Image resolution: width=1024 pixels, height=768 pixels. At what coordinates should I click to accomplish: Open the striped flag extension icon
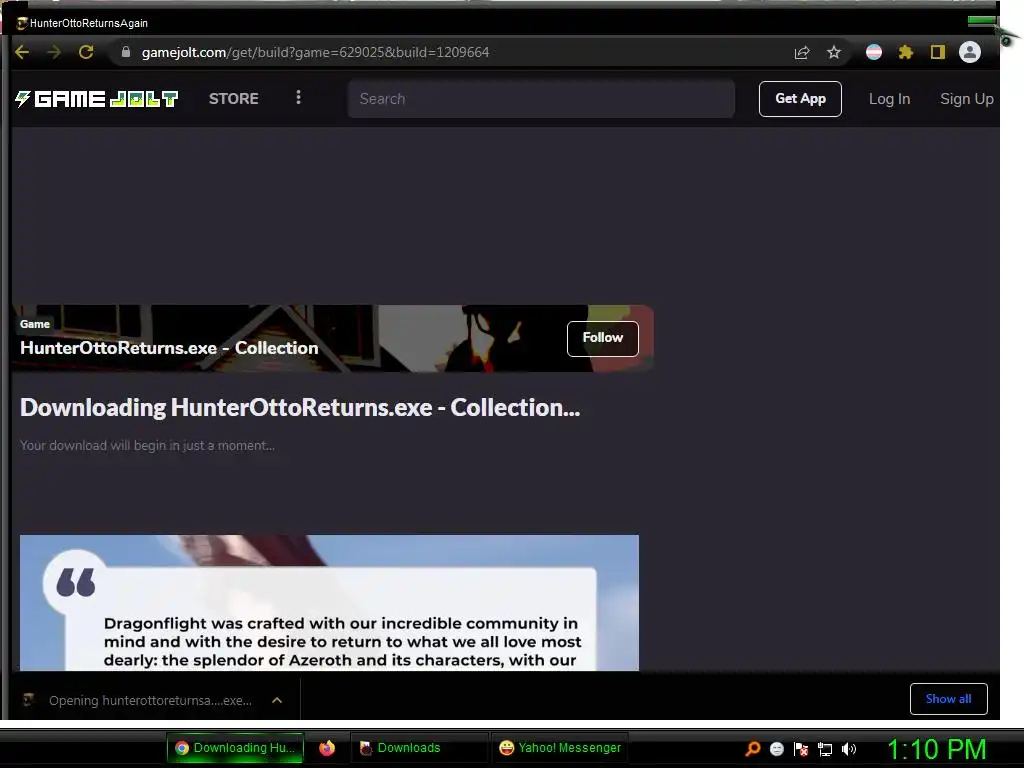click(874, 52)
